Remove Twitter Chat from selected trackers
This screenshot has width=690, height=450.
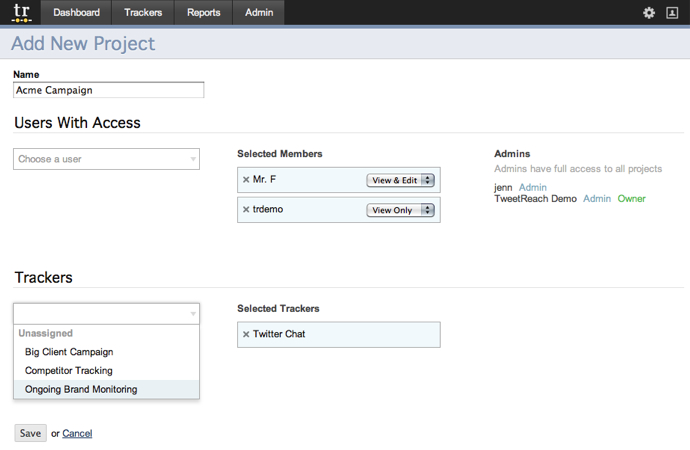point(246,334)
